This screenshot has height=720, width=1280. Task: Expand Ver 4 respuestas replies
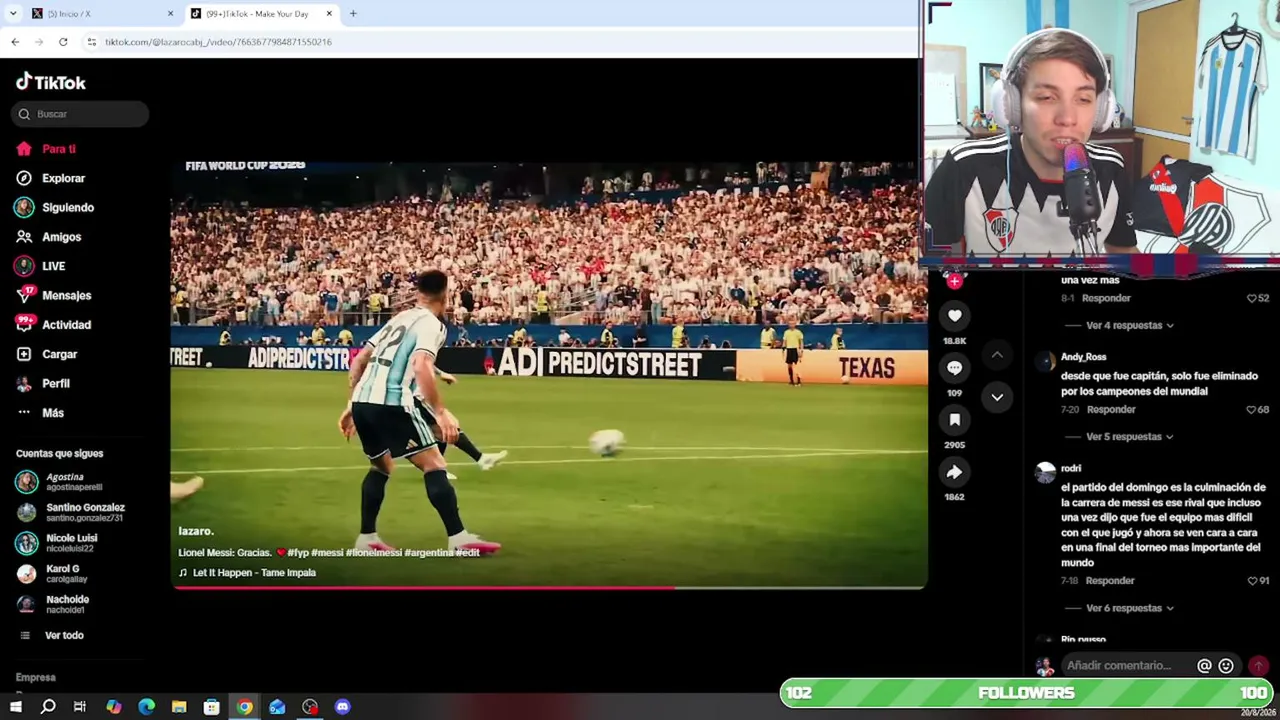coord(1130,325)
